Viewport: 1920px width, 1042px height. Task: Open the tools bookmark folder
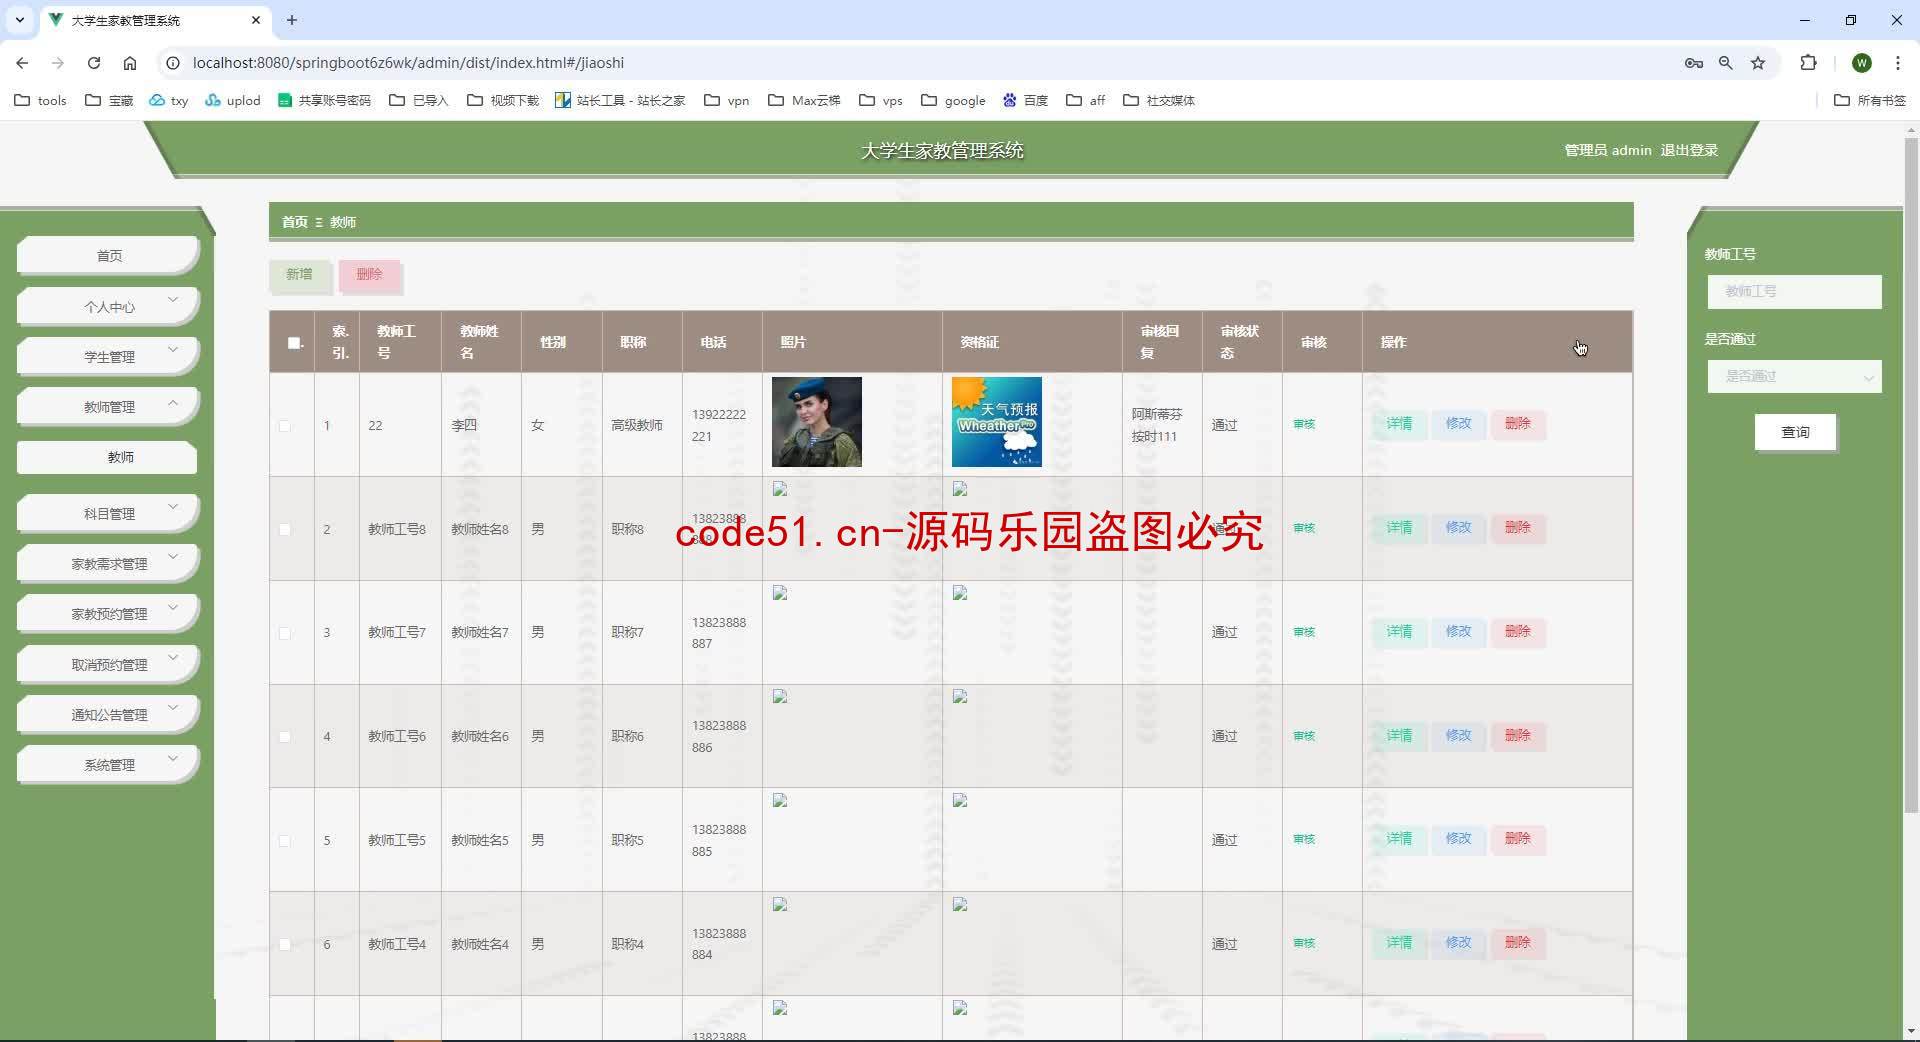[x=40, y=100]
